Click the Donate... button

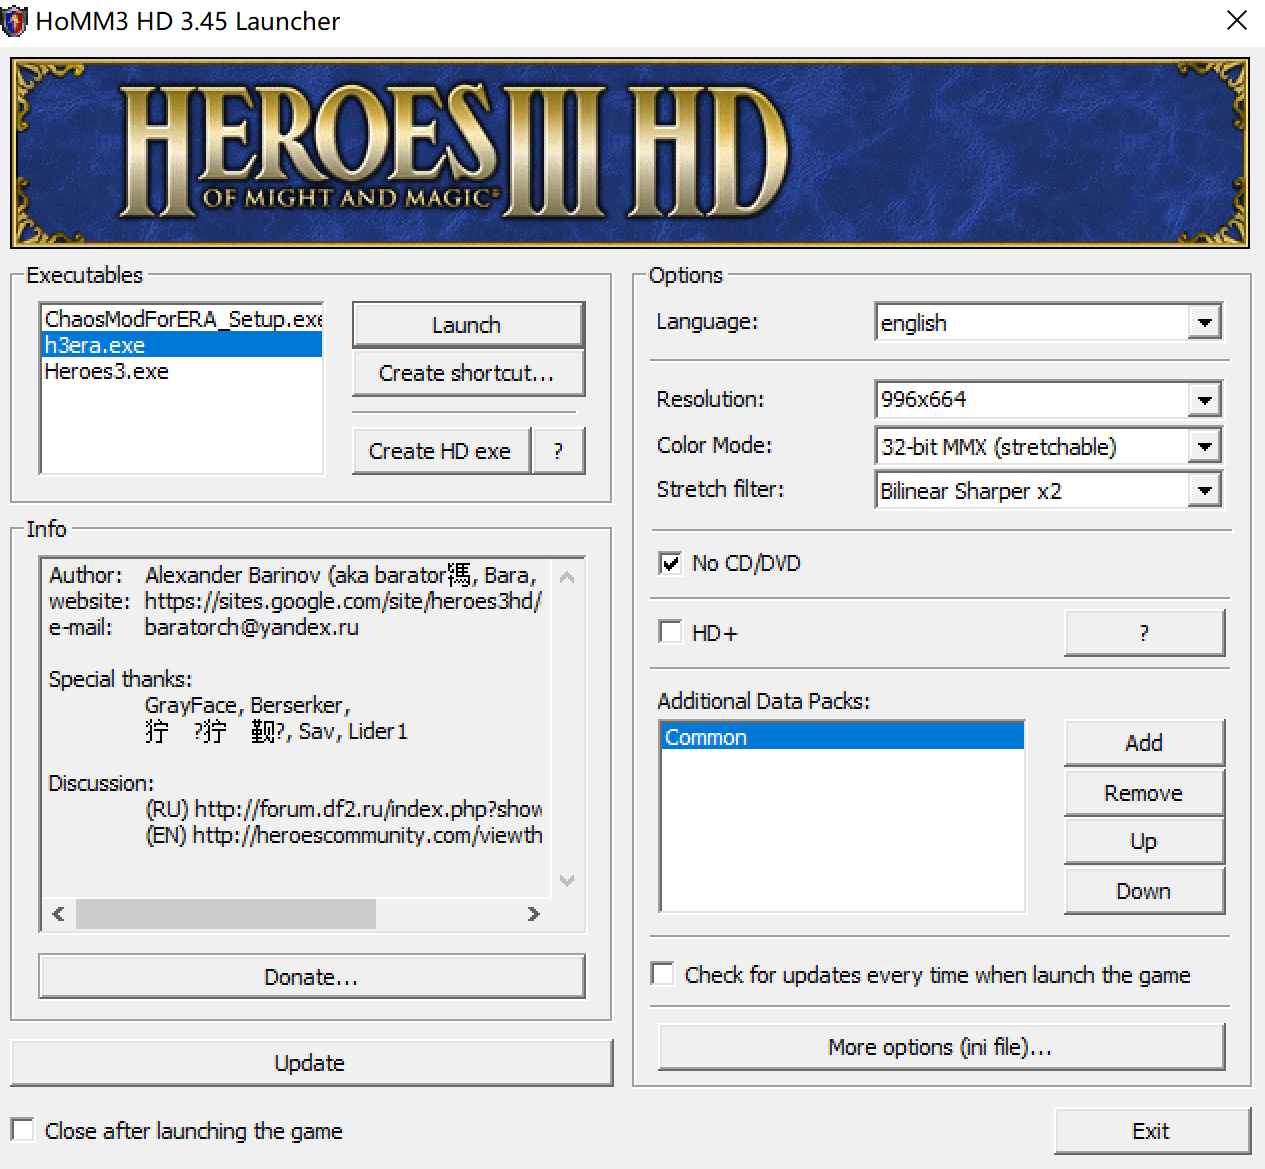311,977
